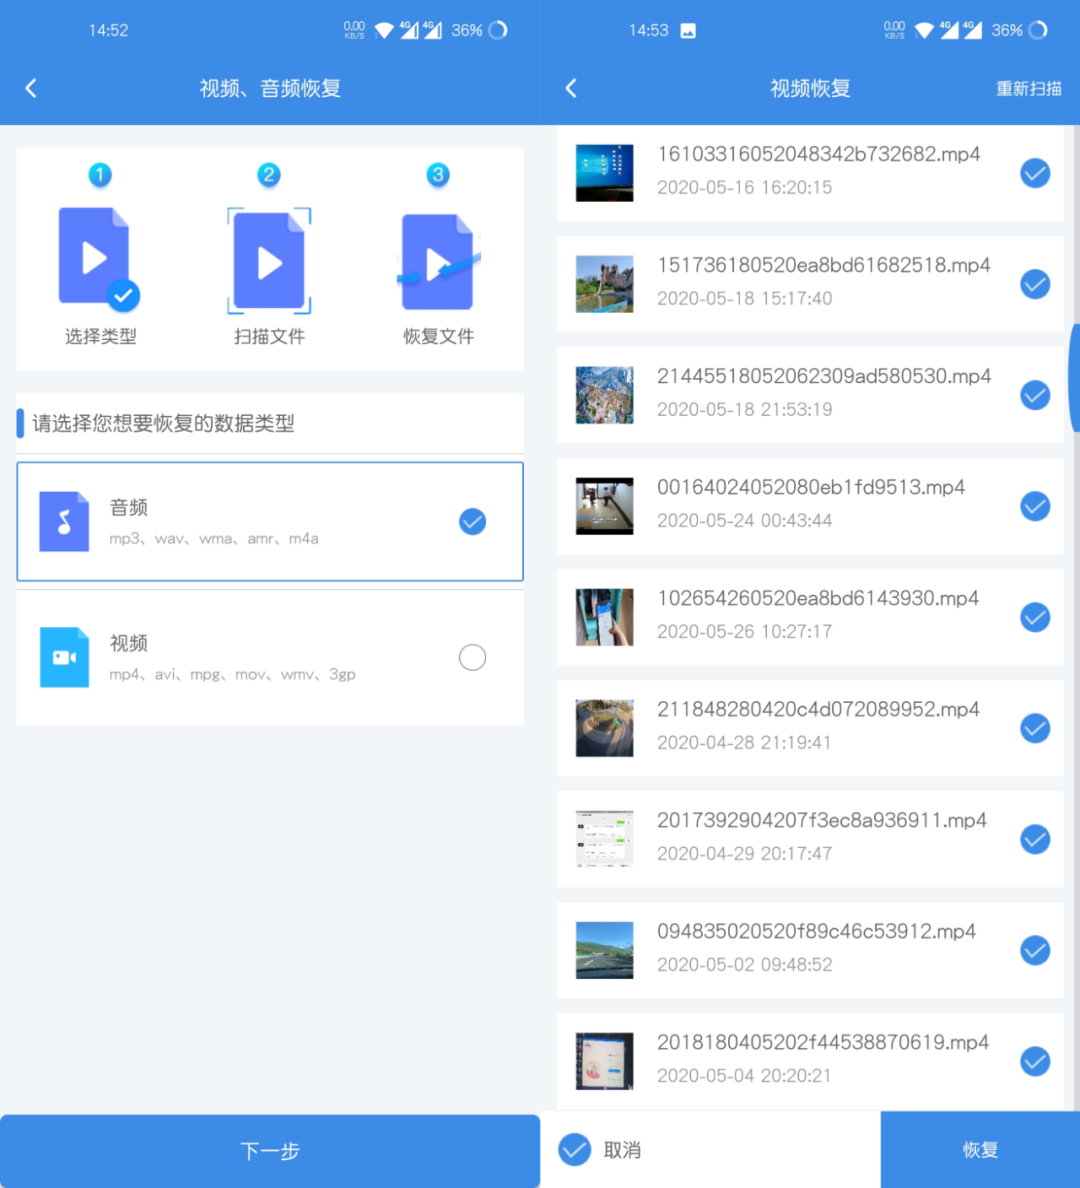Tap 重新扫描 to rescan videos

tap(1028, 89)
